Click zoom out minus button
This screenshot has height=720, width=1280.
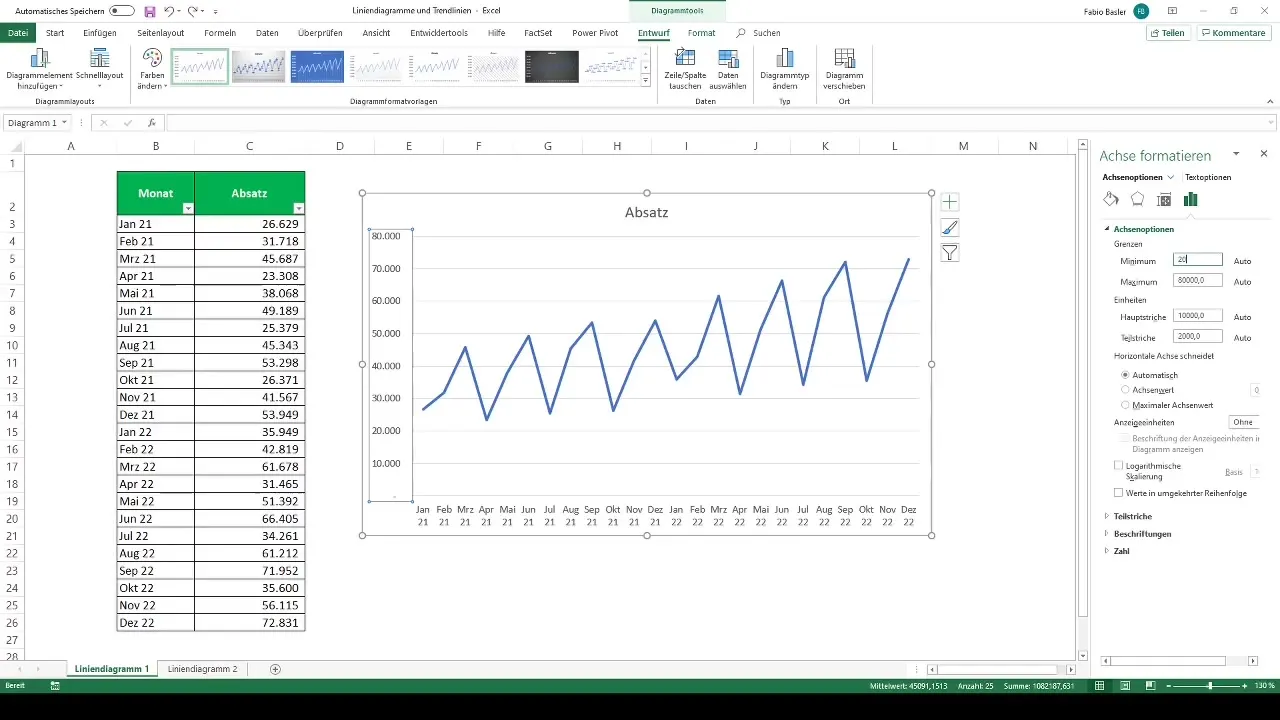click(x=1169, y=686)
